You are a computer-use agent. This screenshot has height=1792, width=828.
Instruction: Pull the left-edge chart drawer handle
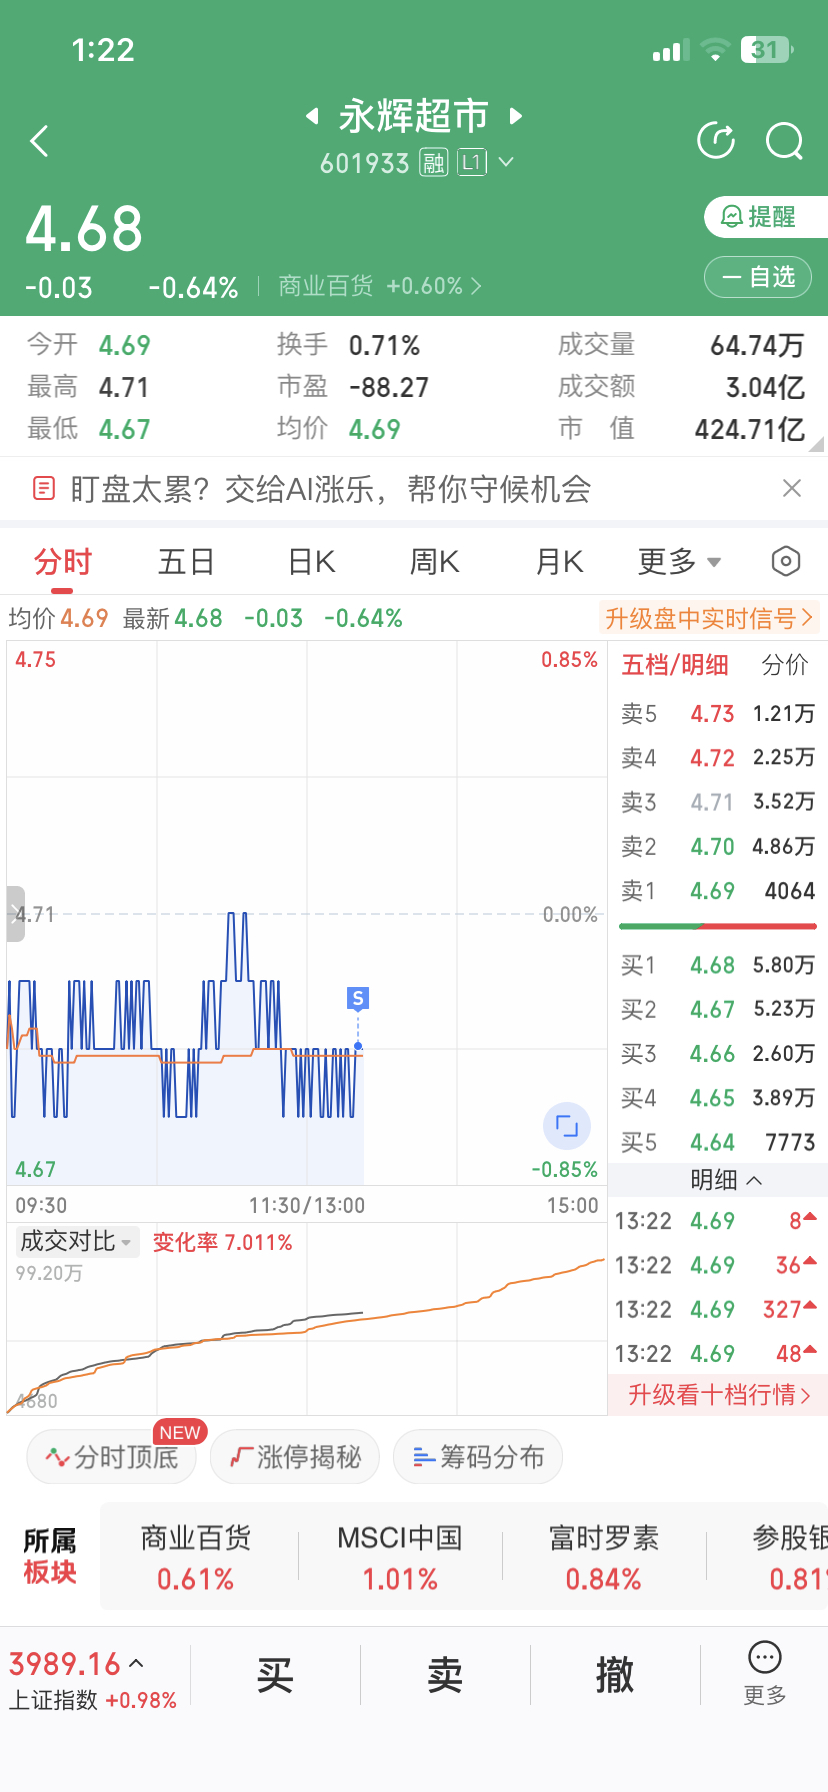[x=15, y=914]
